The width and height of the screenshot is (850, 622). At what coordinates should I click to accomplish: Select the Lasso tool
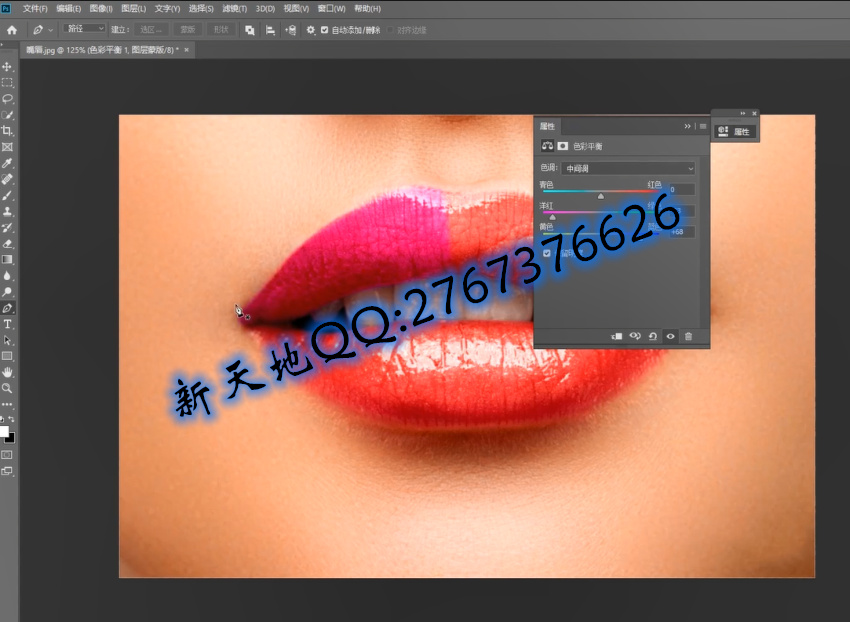pyautogui.click(x=7, y=99)
